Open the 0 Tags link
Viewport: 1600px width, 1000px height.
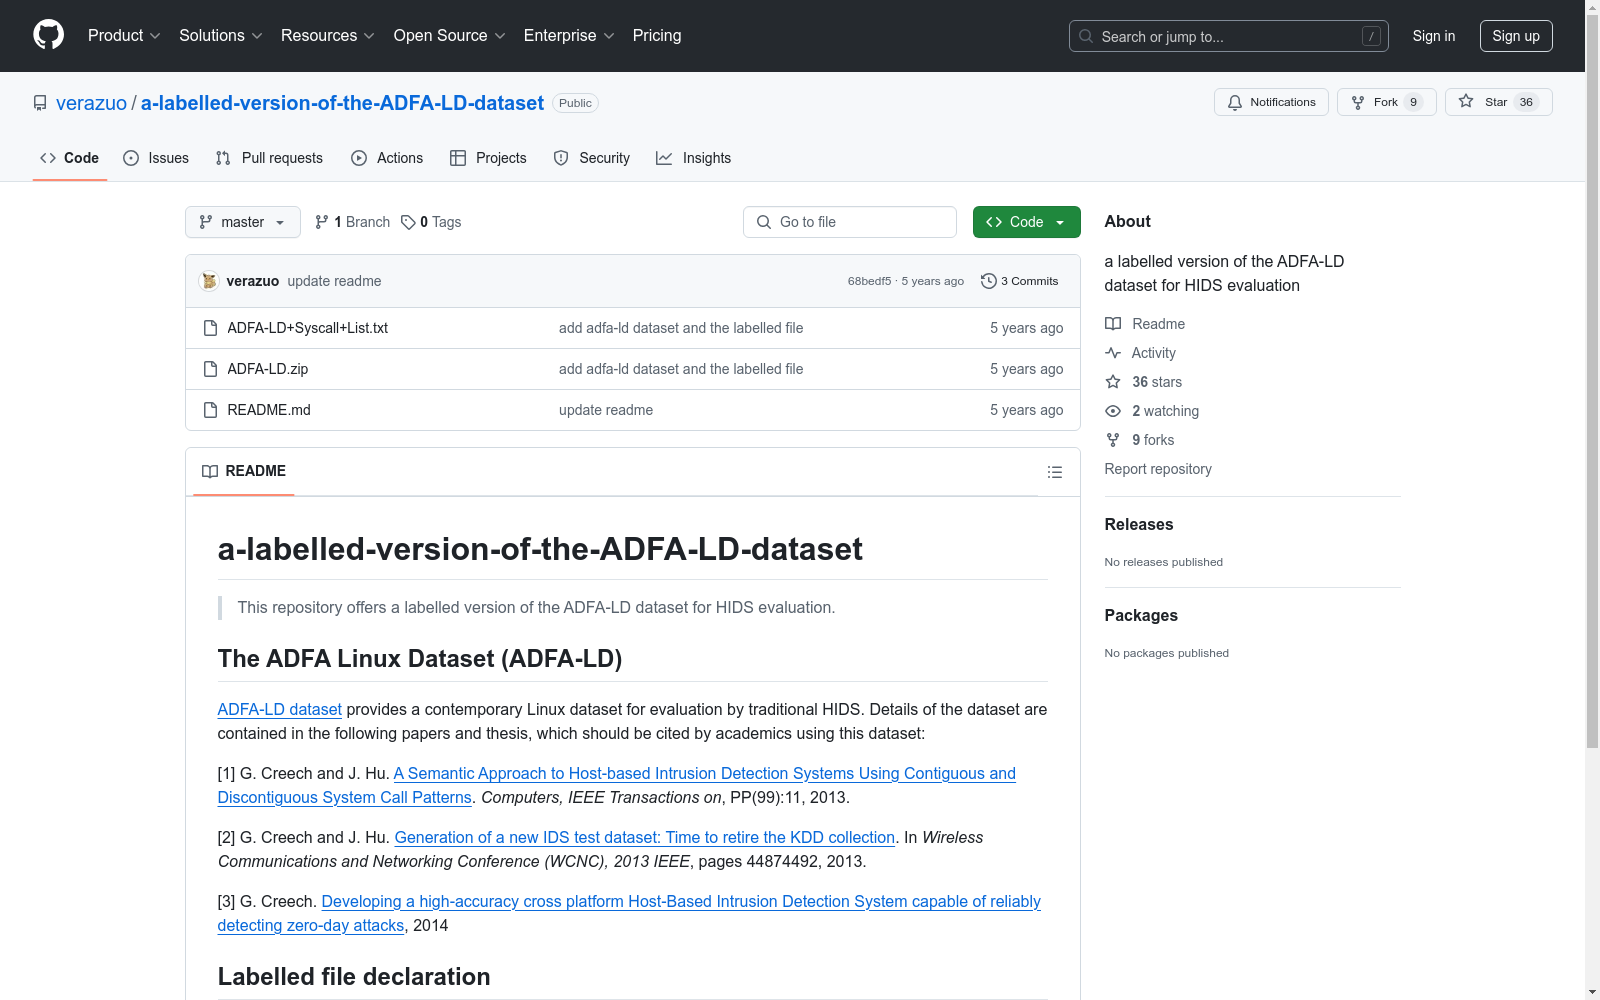coord(431,222)
